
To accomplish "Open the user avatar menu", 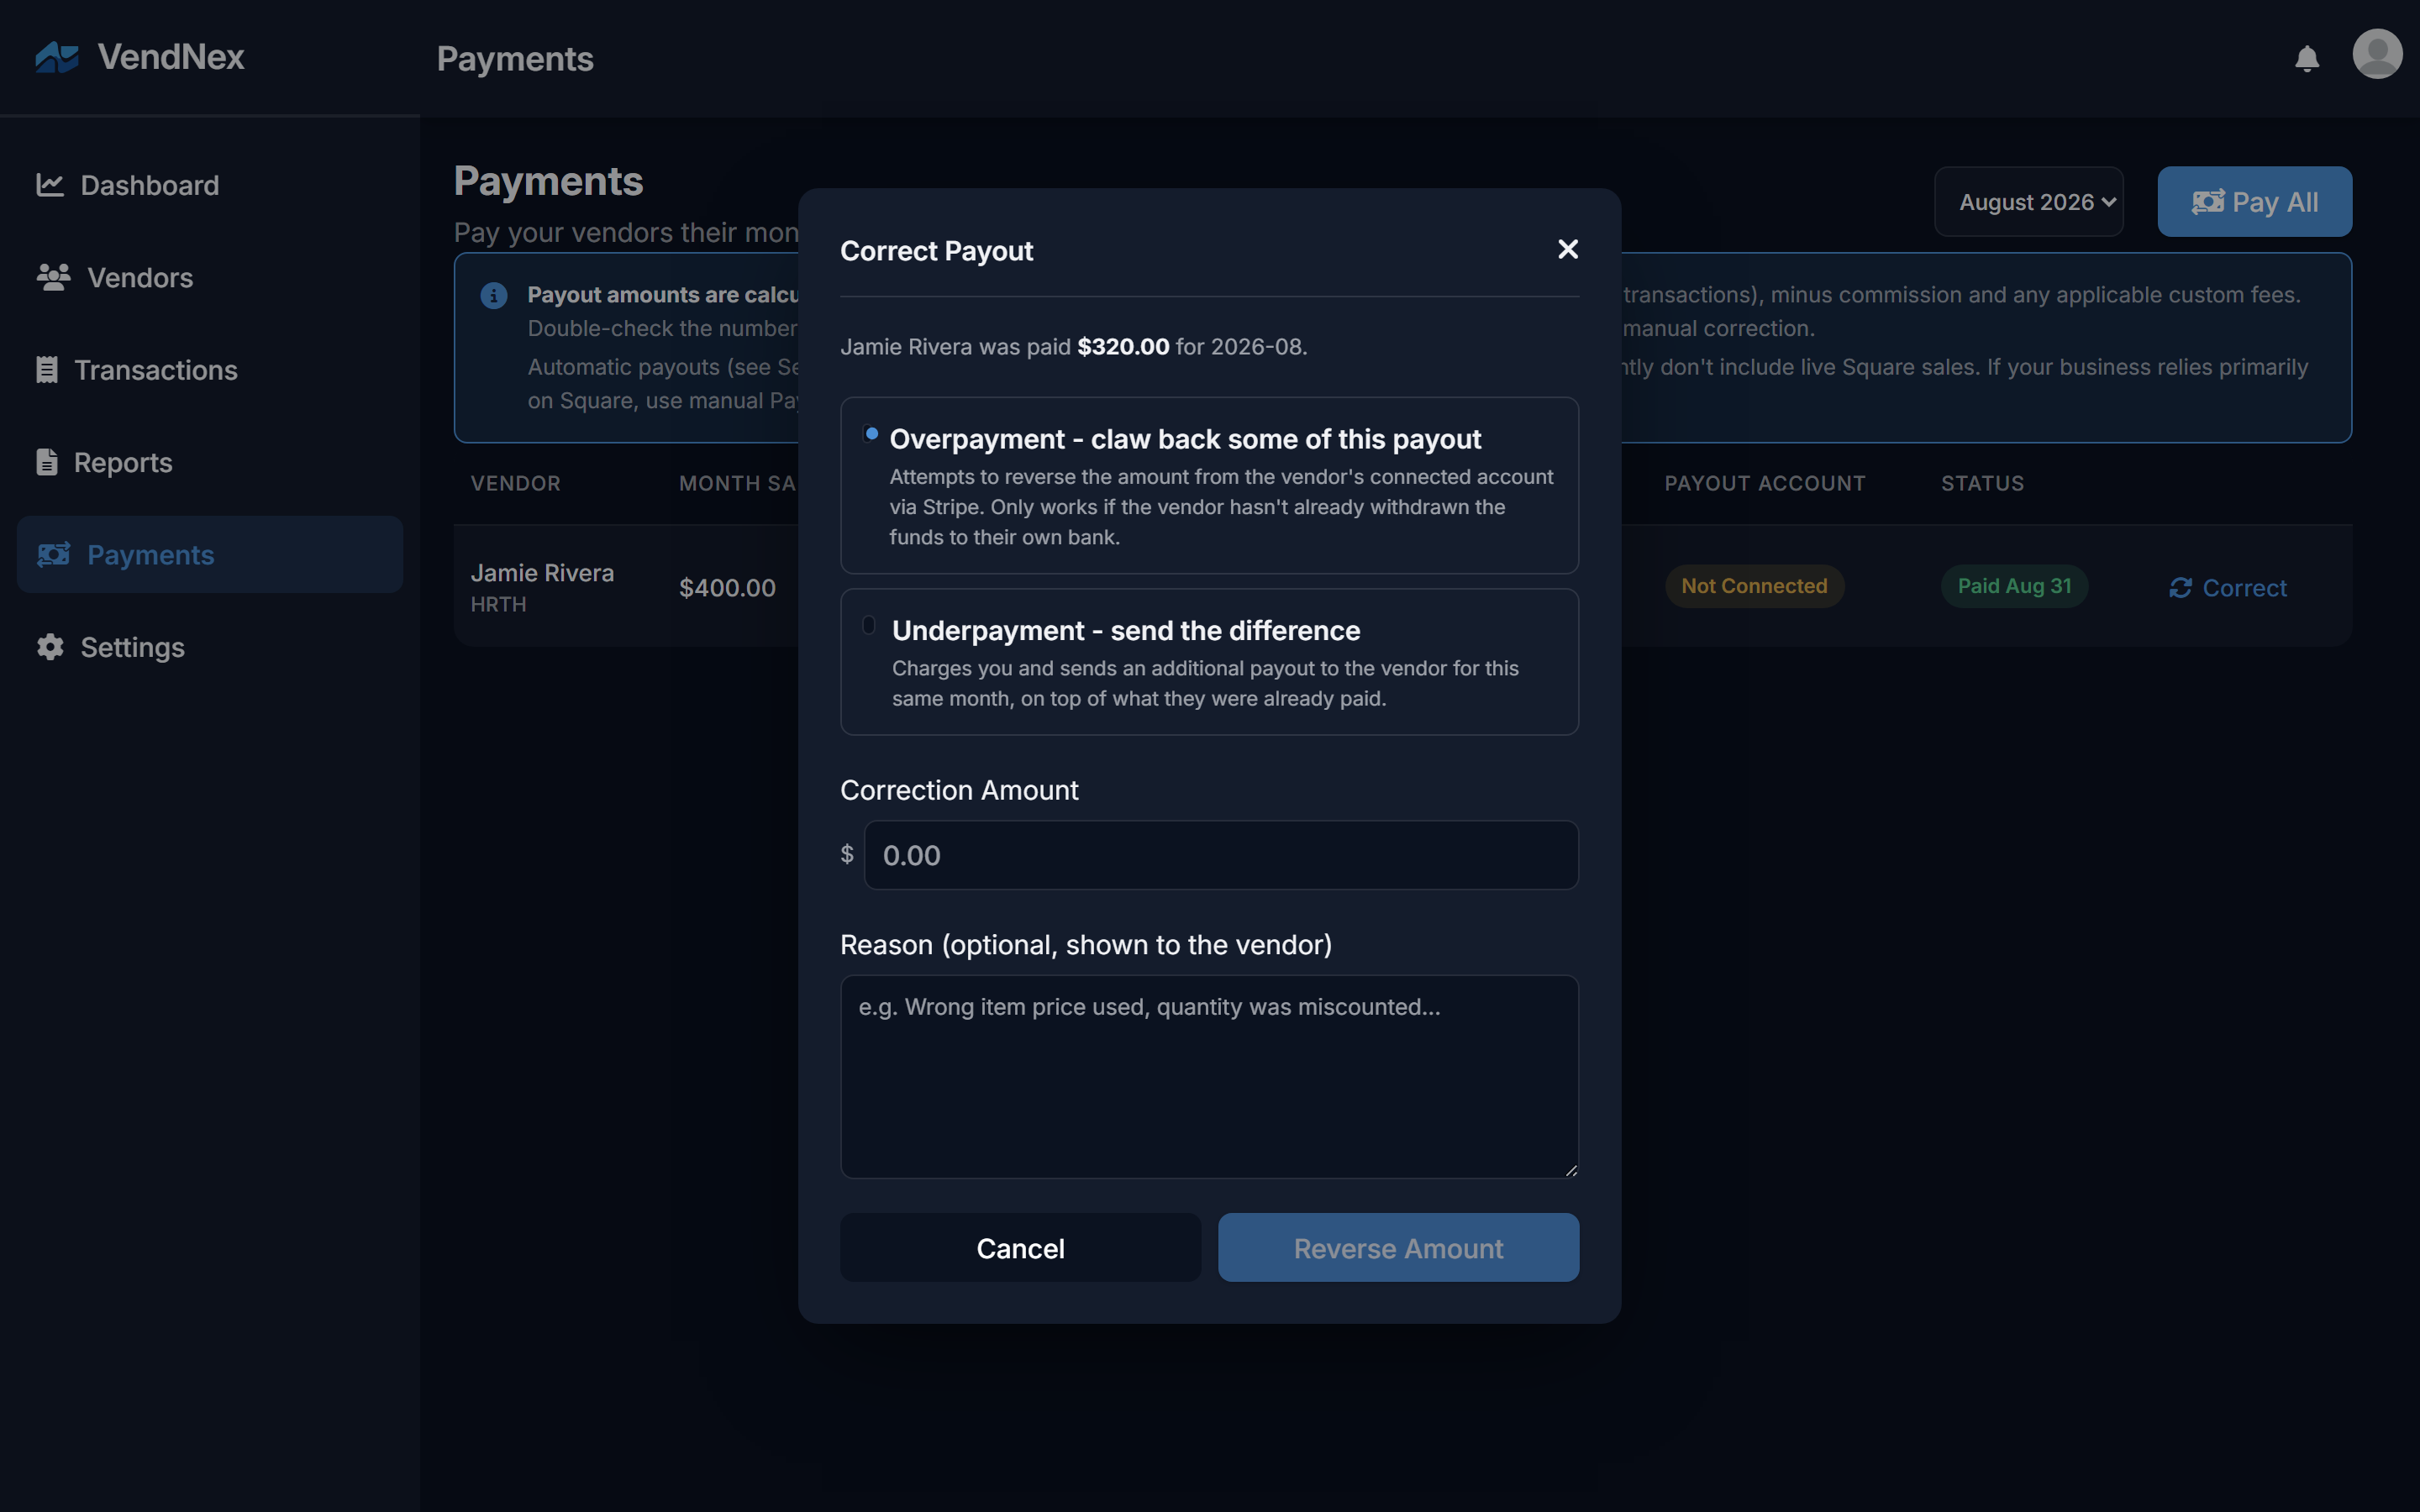I will [2377, 53].
